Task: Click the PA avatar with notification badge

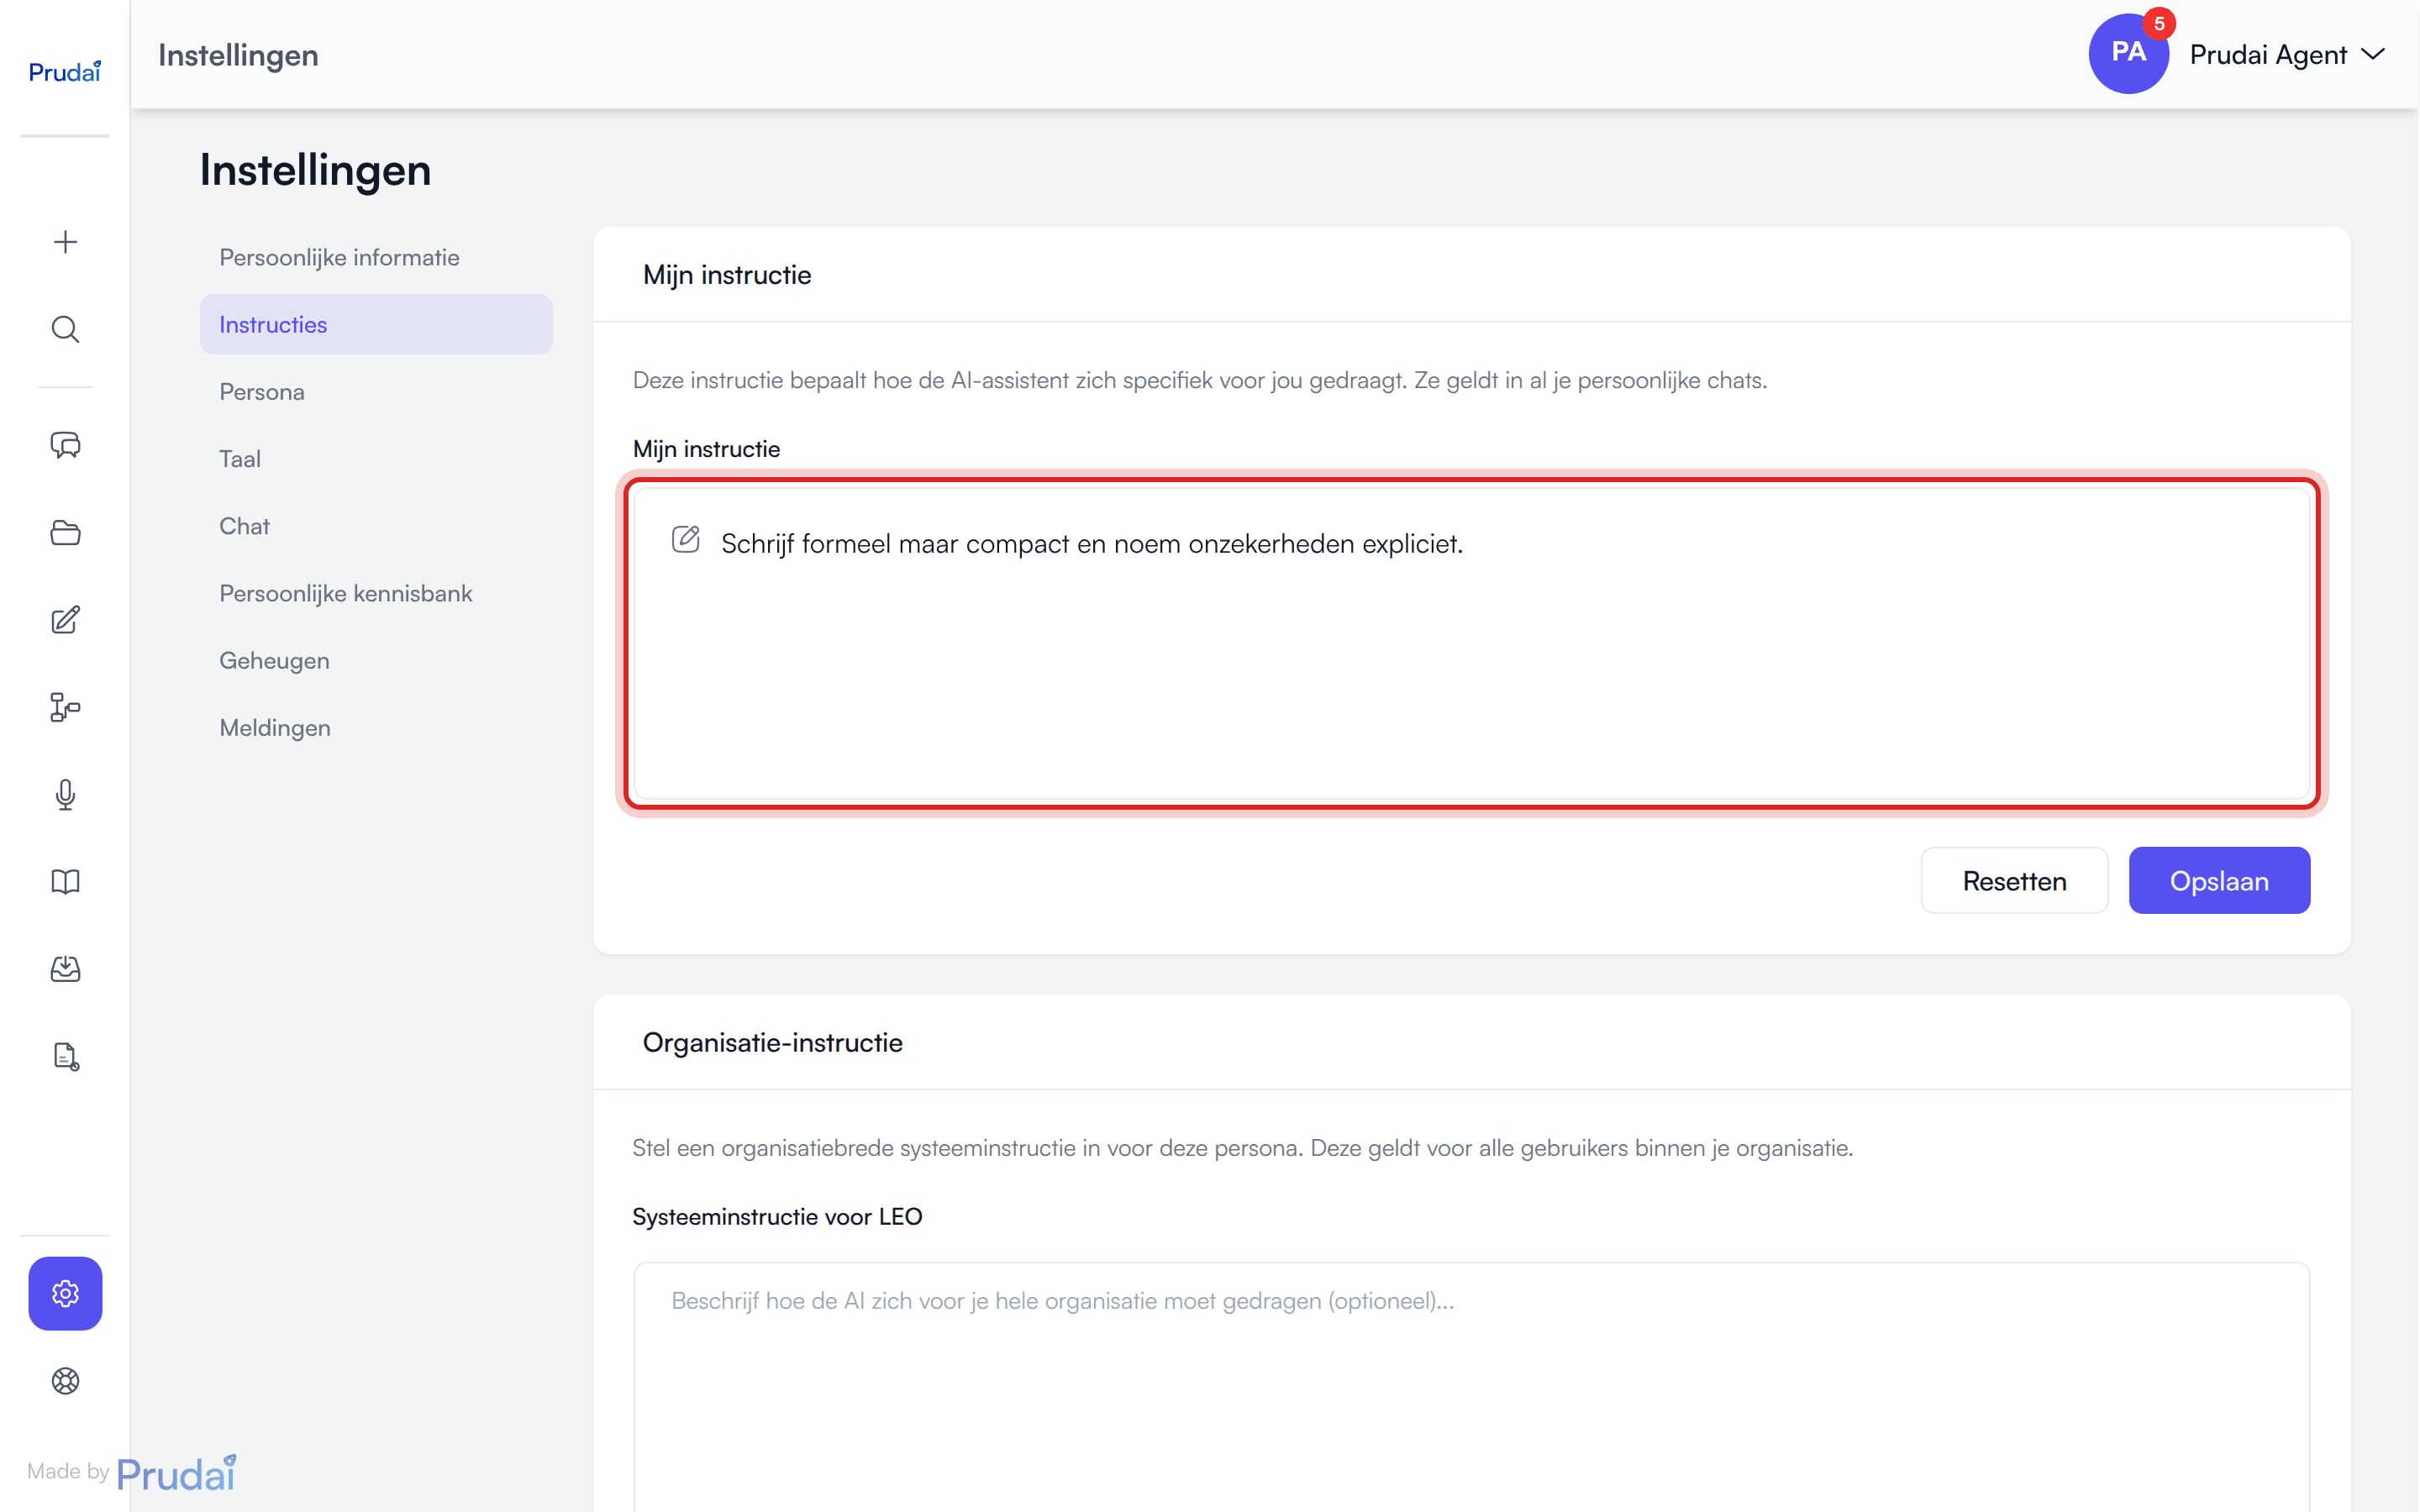Action: (x=2128, y=53)
